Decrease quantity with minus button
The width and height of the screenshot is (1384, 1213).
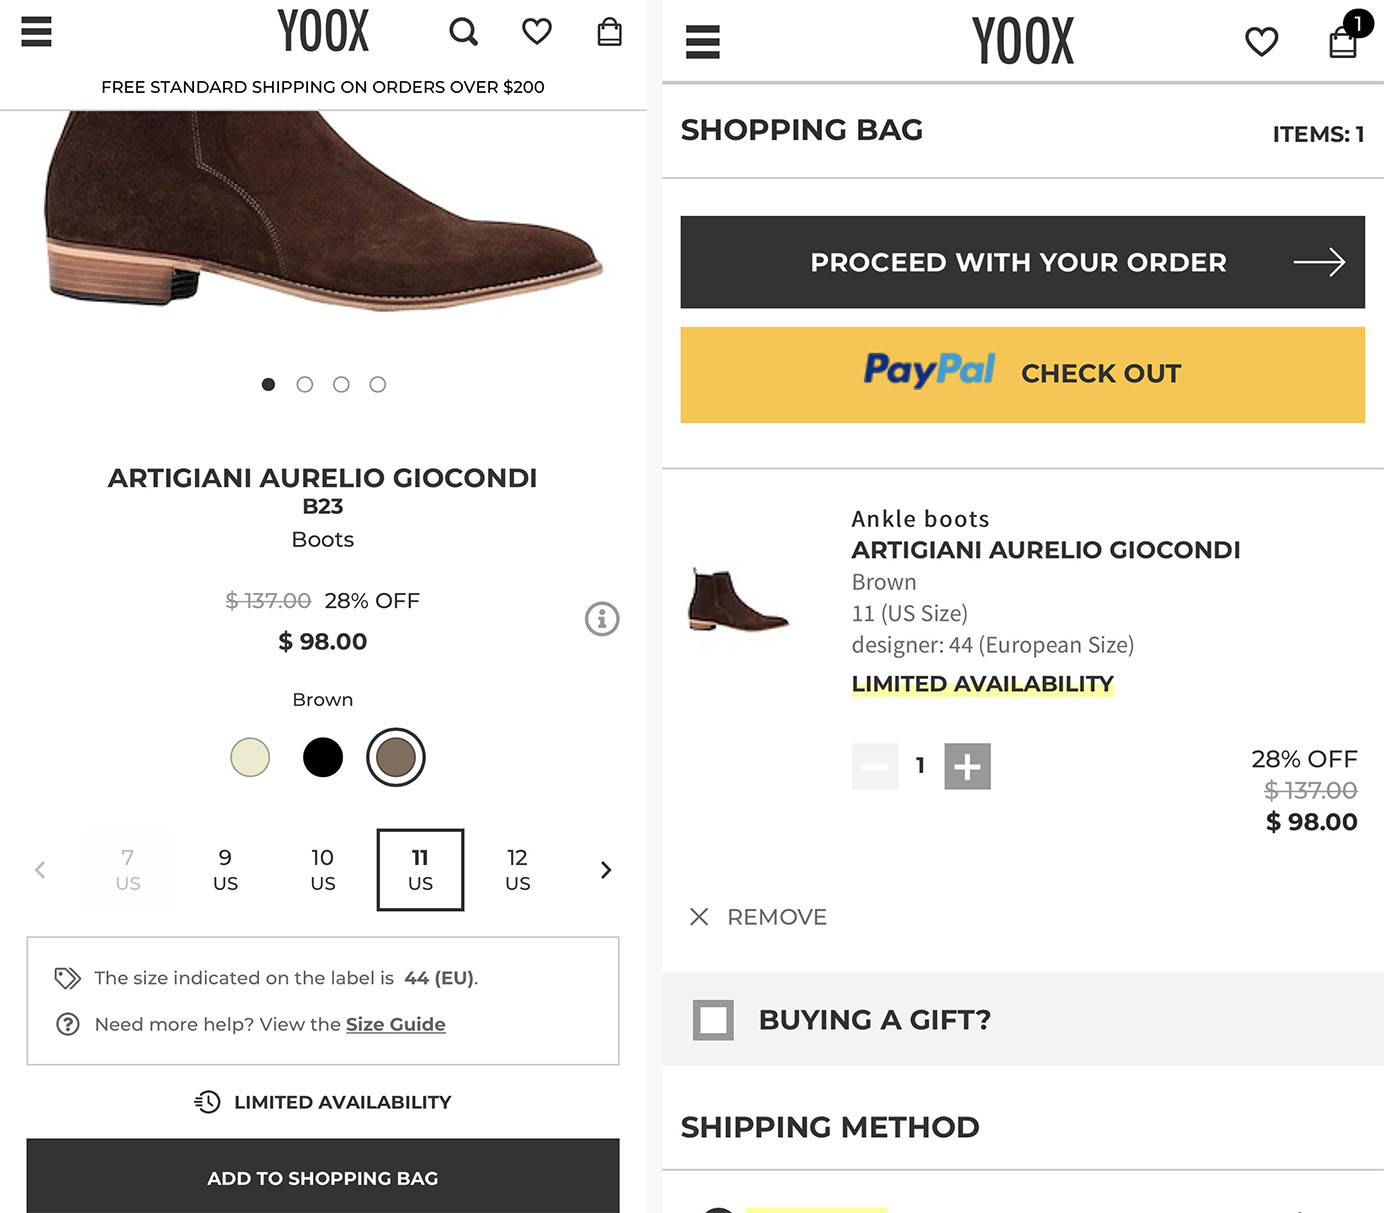[x=875, y=767]
